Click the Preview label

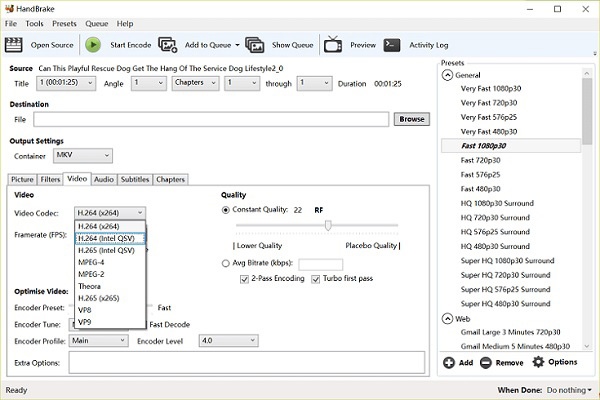(363, 45)
